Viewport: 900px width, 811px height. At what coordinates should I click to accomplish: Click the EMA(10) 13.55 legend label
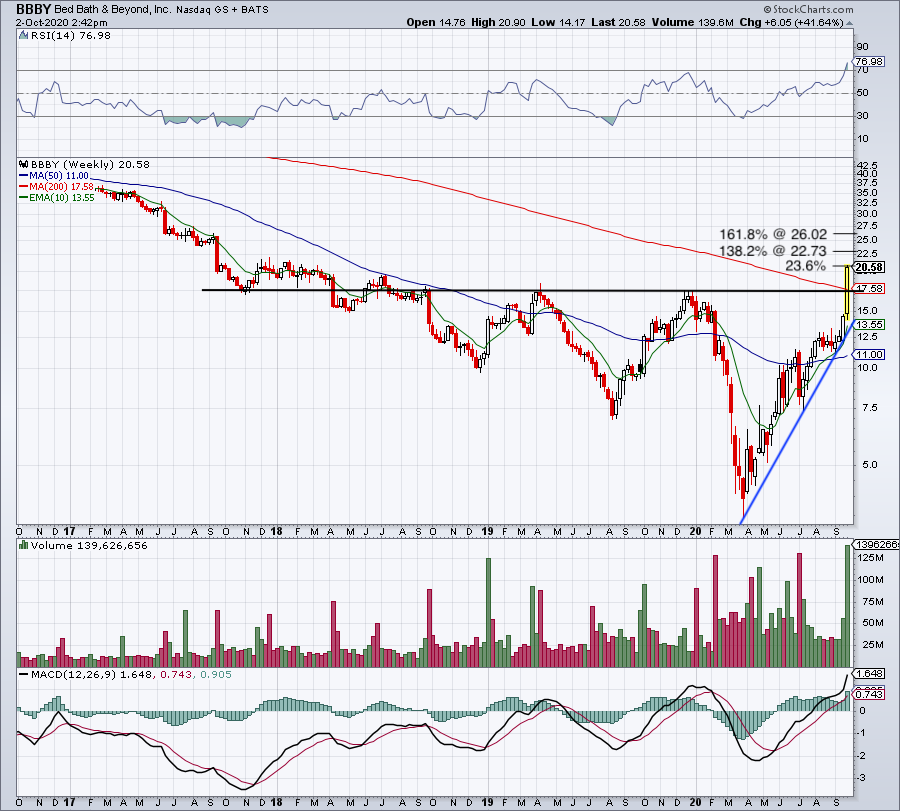[61, 198]
